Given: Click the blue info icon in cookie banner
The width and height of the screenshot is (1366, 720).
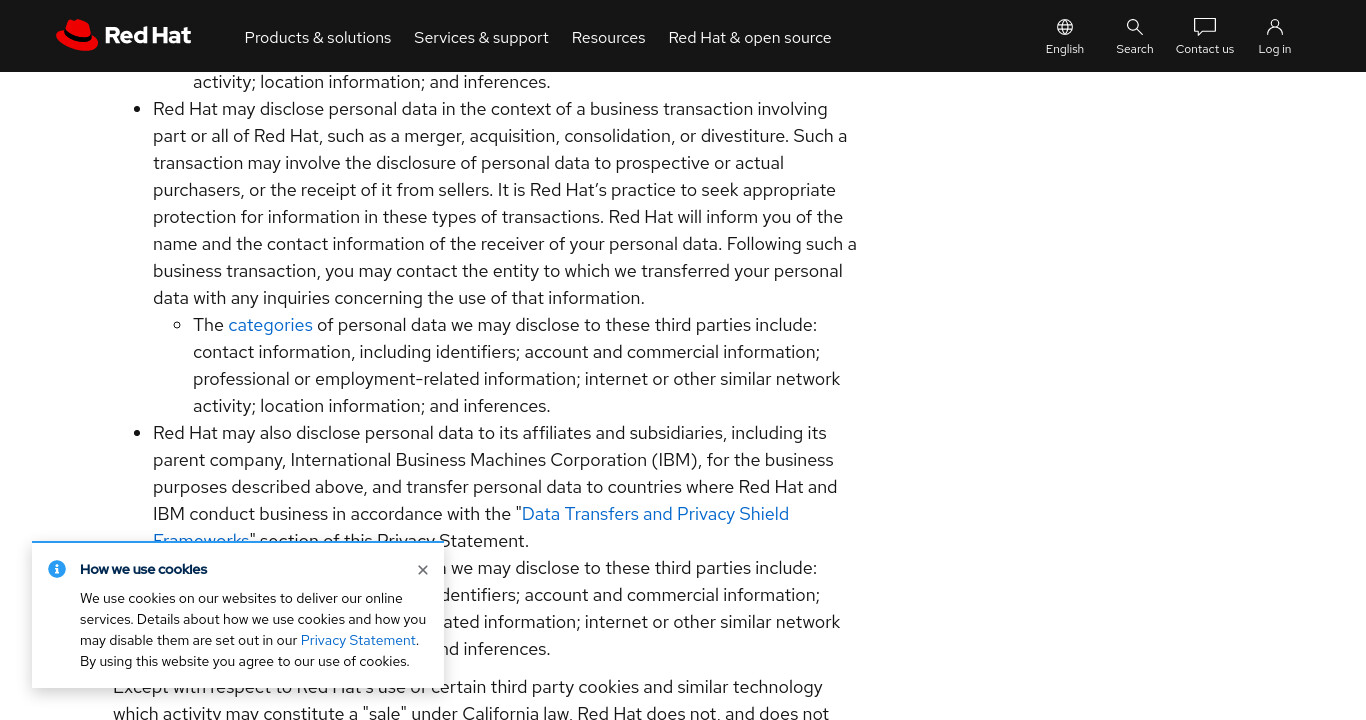Looking at the screenshot, I should click(x=57, y=569).
